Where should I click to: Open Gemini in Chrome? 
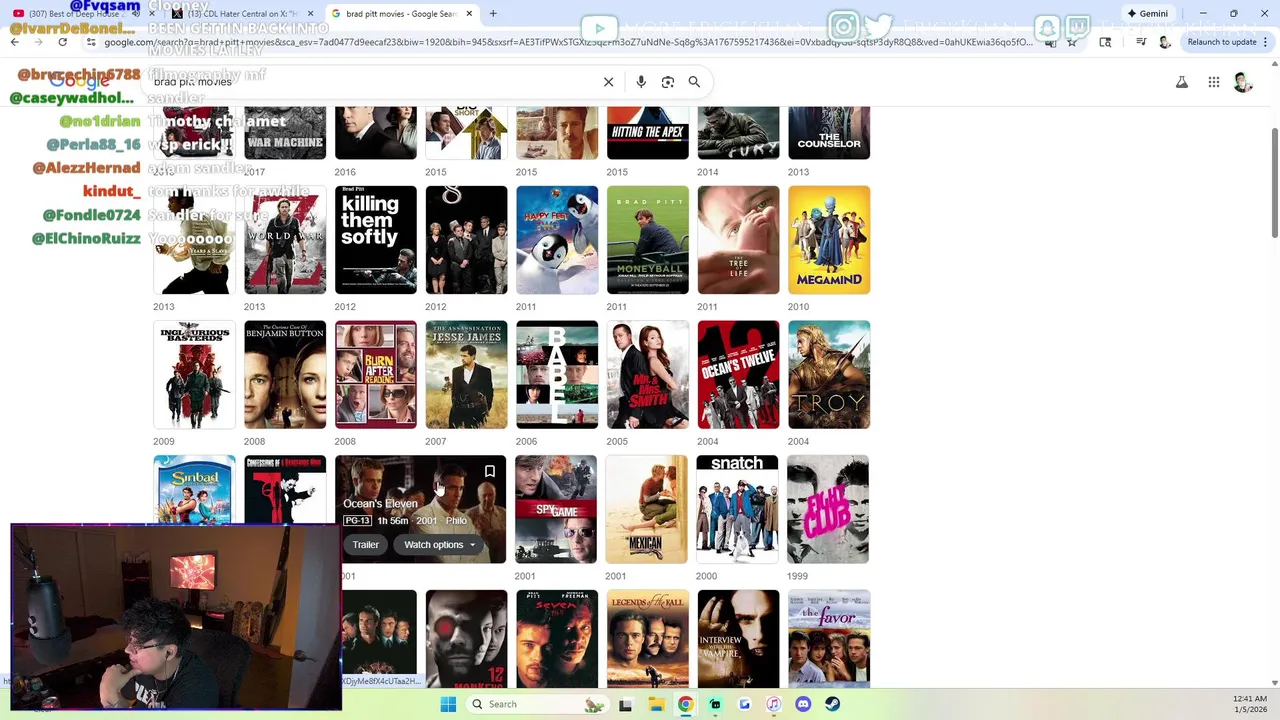(x=1147, y=13)
